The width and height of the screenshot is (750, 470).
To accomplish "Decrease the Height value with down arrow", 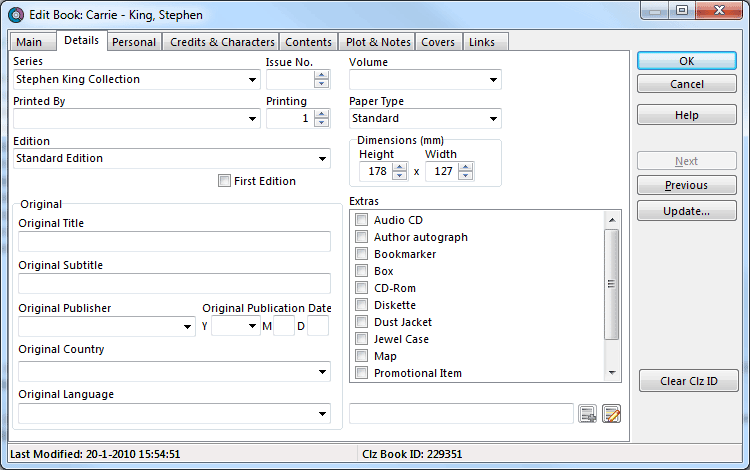I will (x=399, y=176).
